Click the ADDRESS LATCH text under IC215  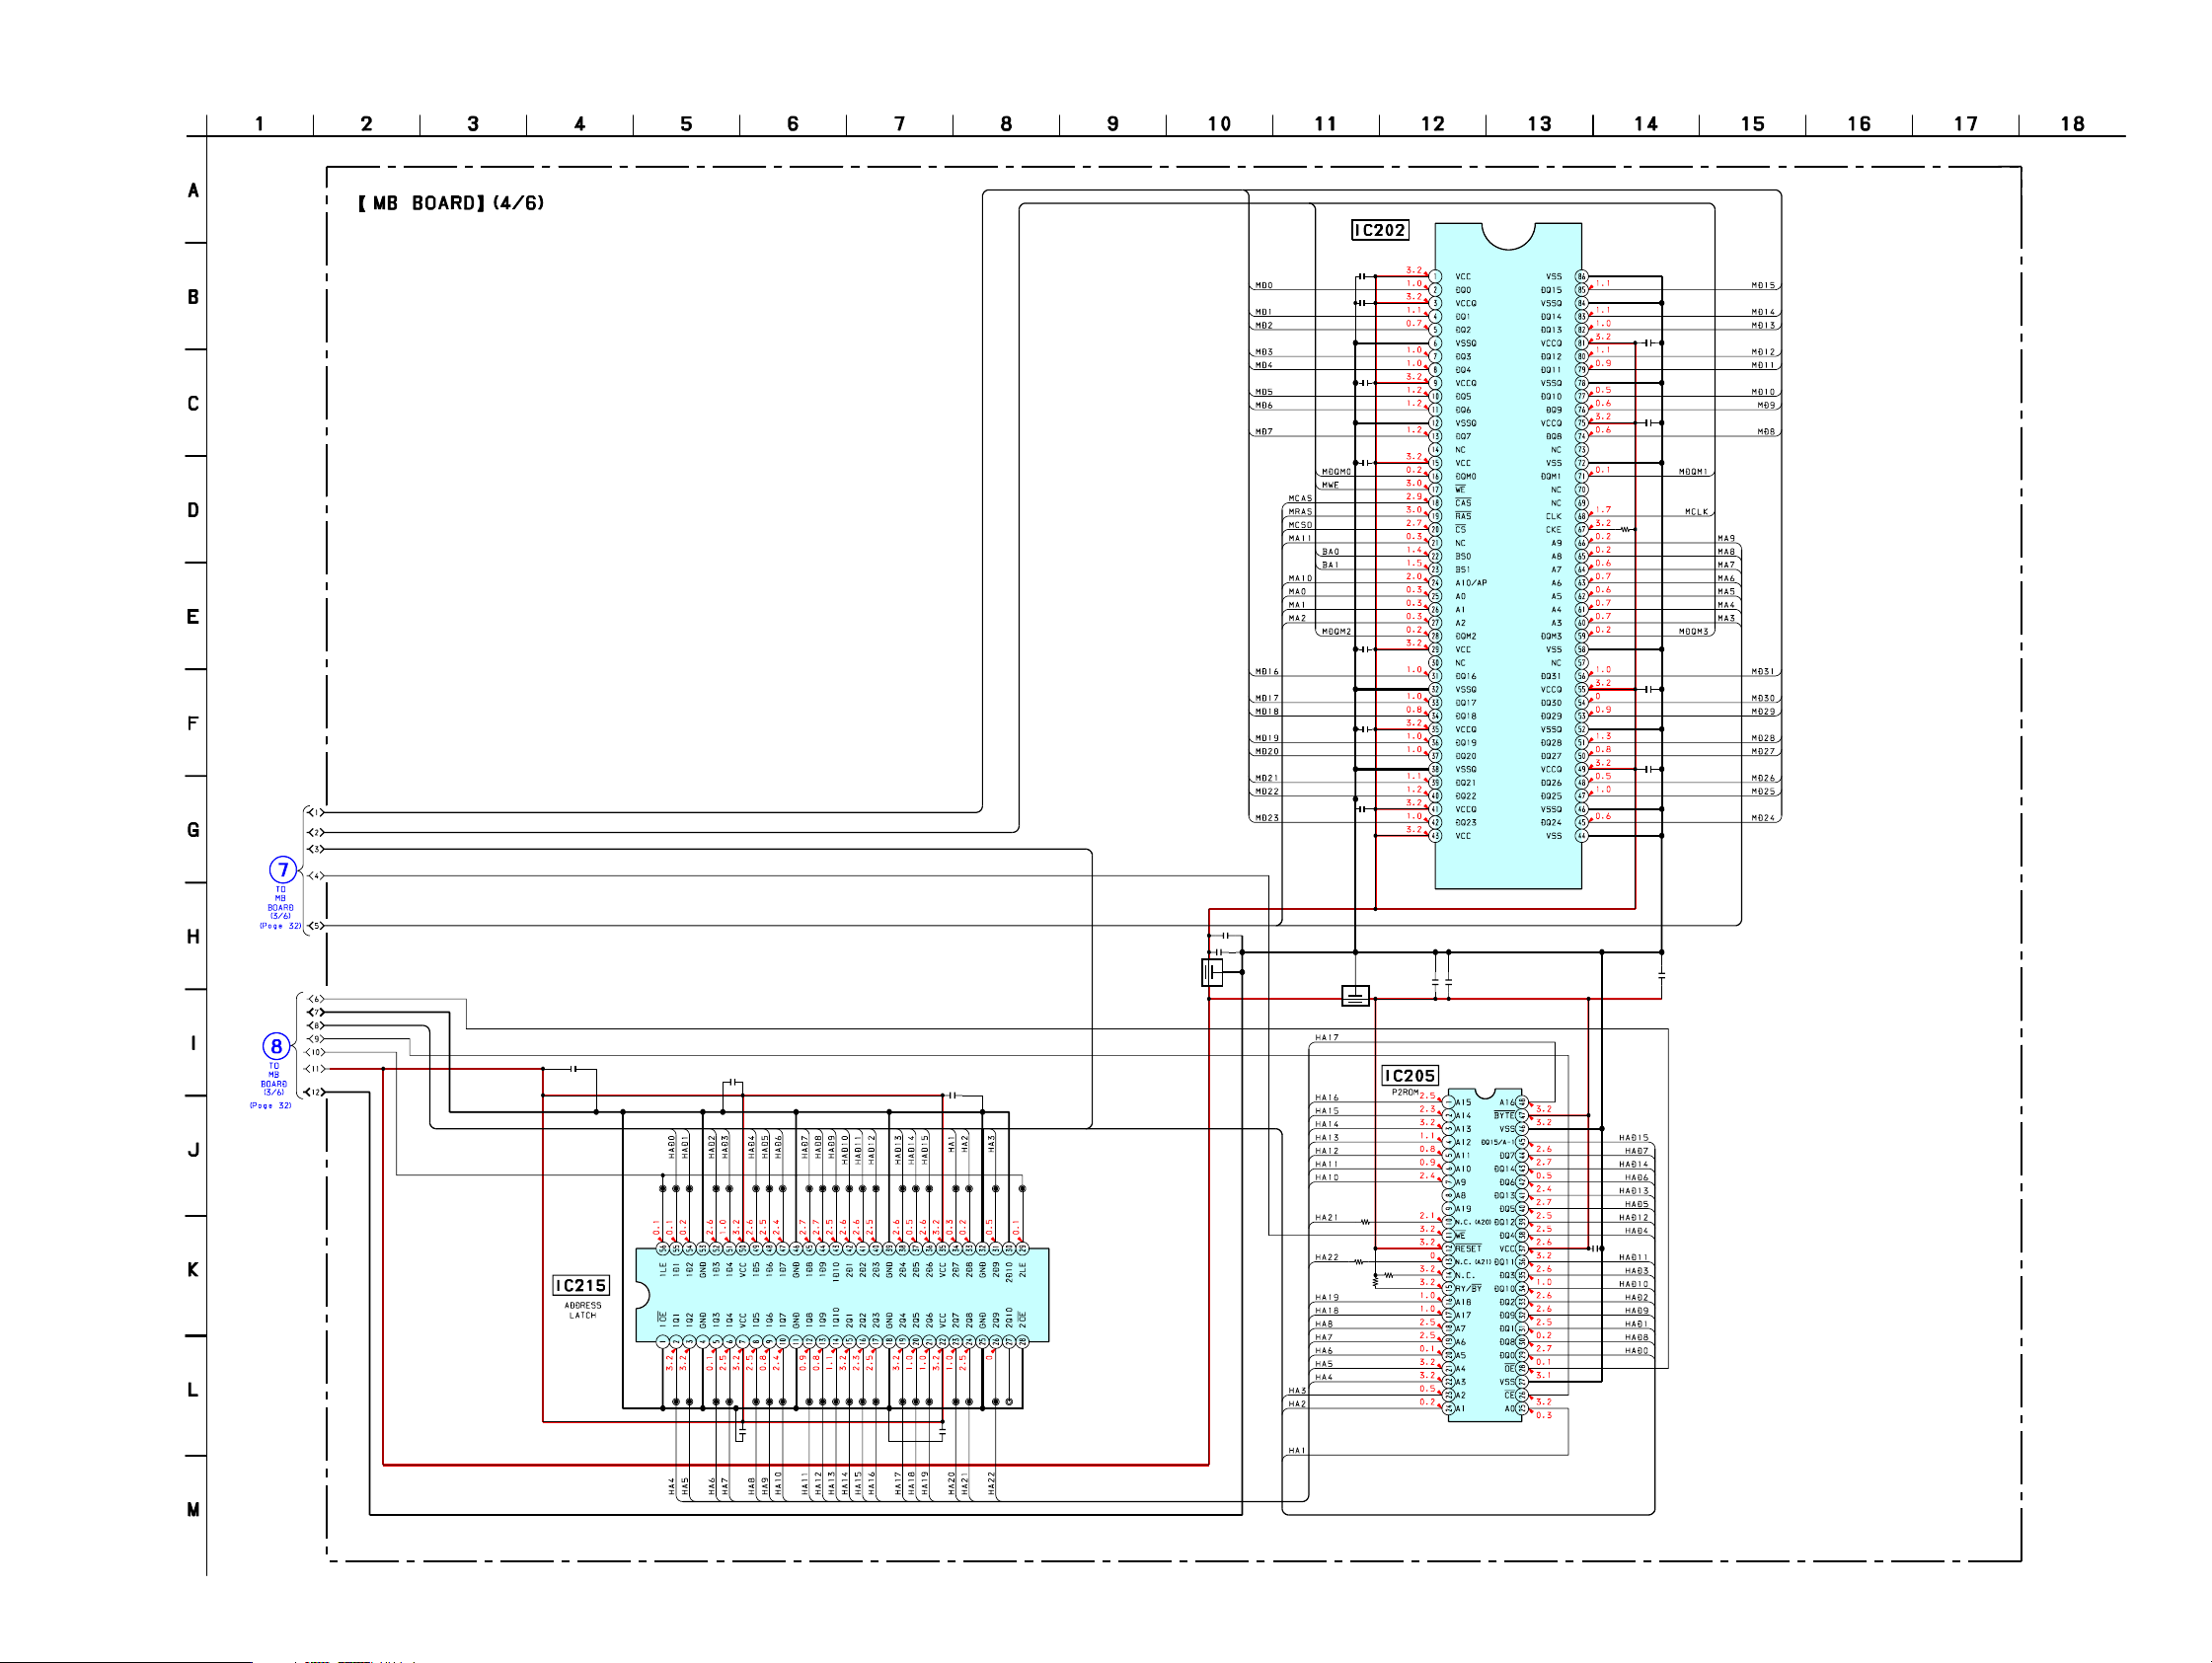point(583,1310)
